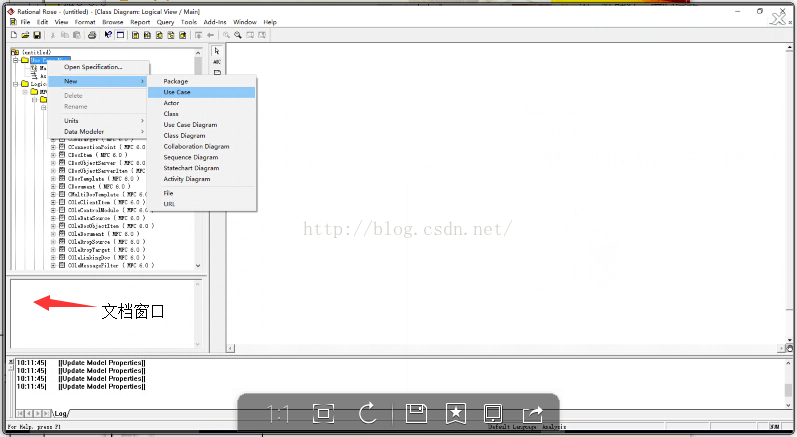This screenshot has width=797, height=437.
Task: Open the Query menu
Action: 165,22
